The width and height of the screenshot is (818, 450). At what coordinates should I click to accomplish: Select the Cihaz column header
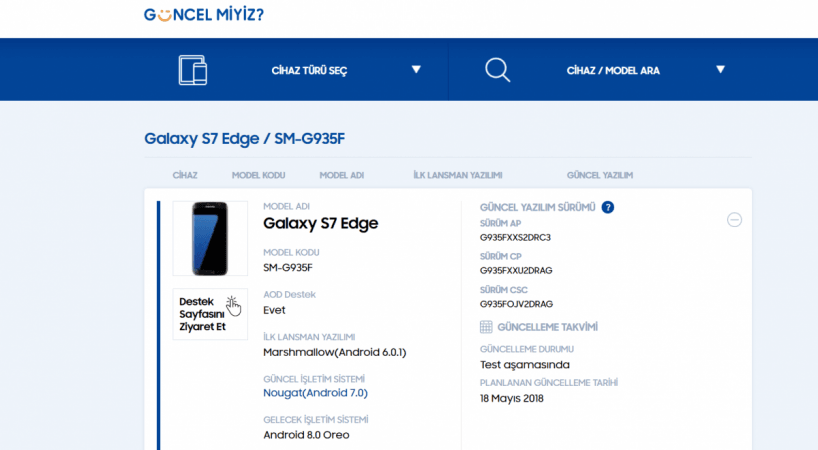pyautogui.click(x=185, y=175)
